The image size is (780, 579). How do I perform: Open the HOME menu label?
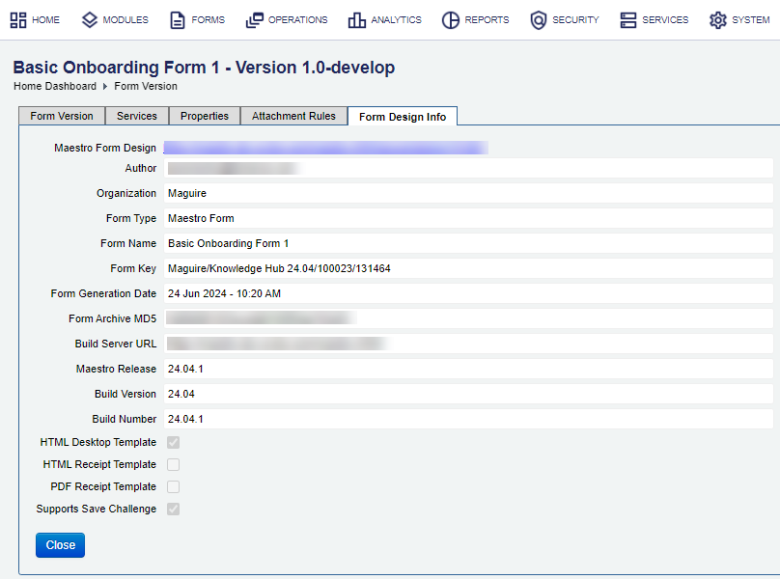46,20
